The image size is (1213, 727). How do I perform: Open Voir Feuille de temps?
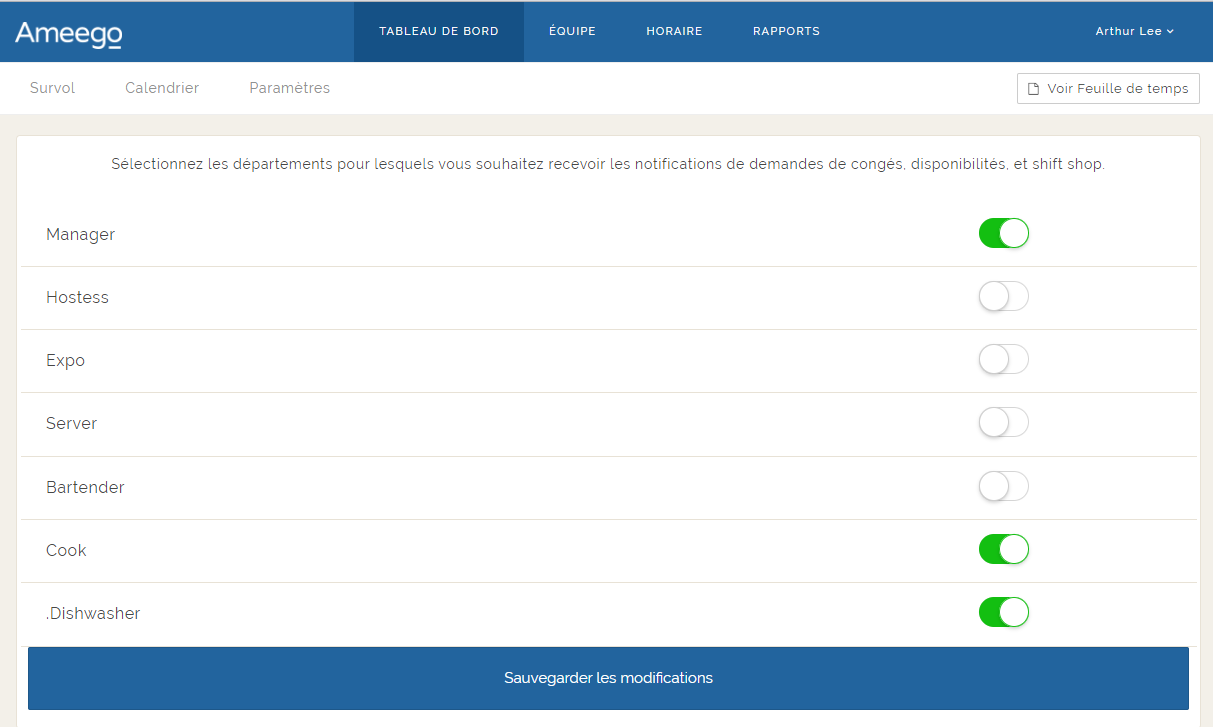coord(1107,88)
